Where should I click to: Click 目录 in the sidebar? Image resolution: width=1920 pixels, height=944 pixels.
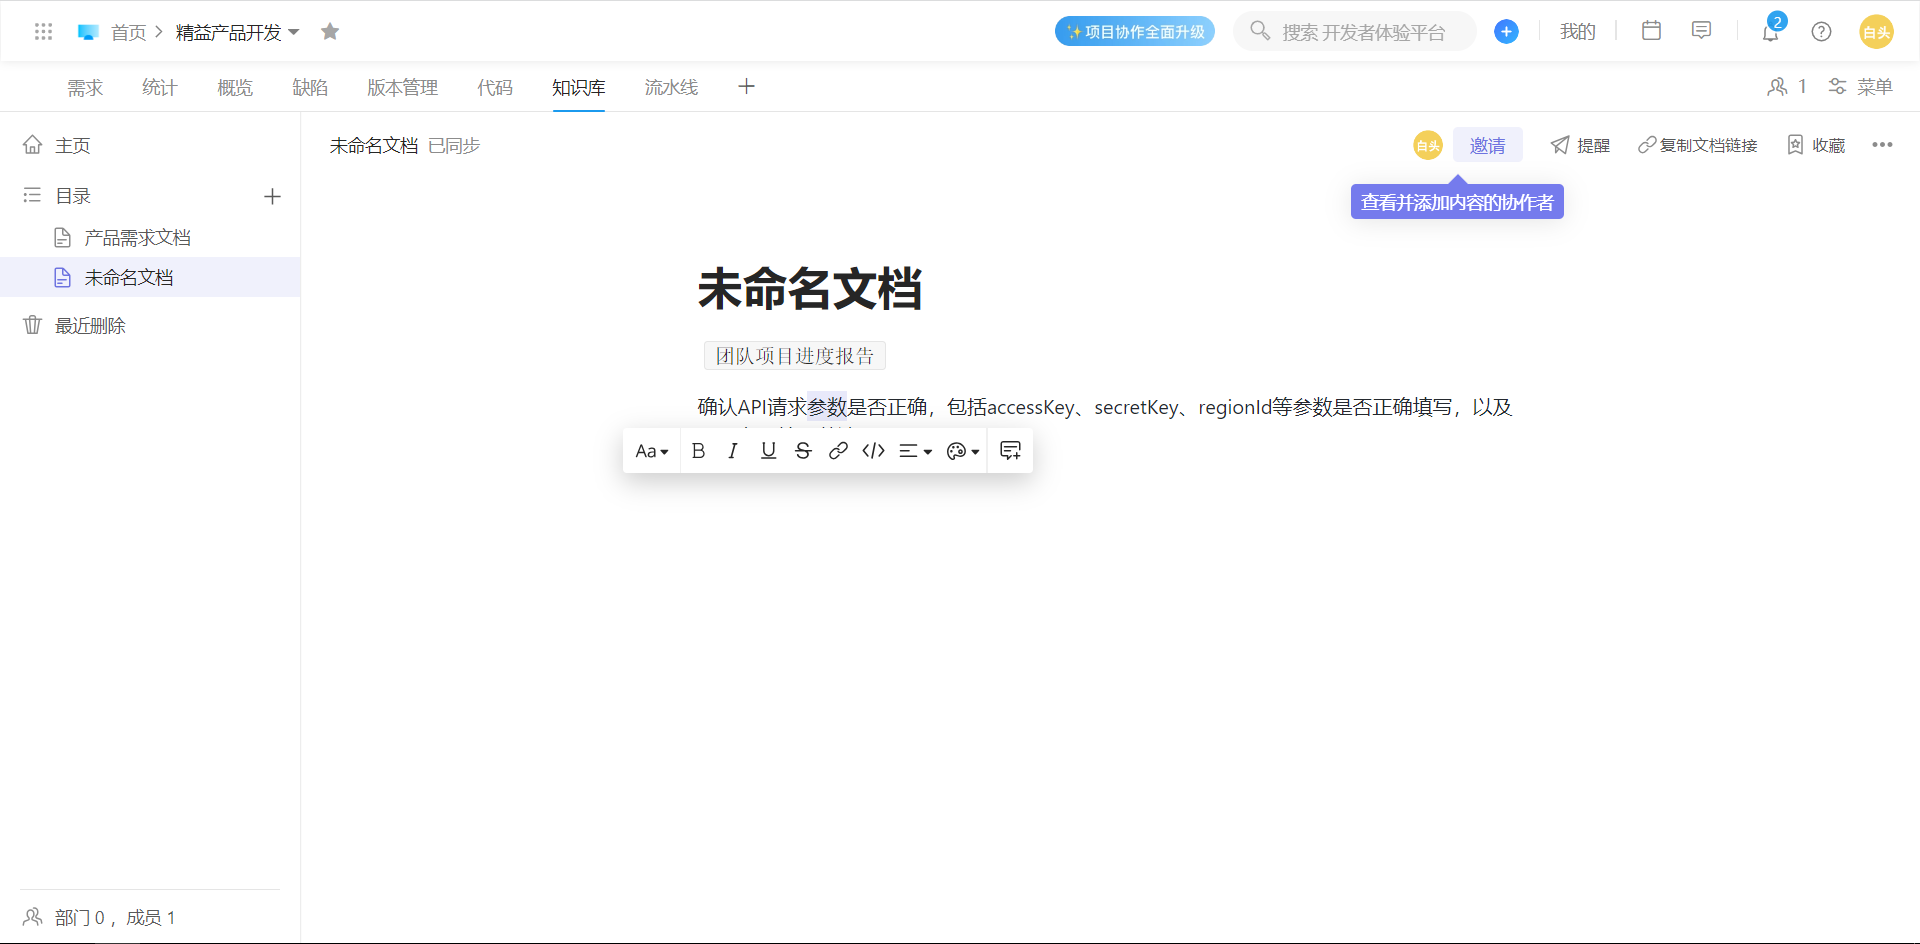pos(73,196)
